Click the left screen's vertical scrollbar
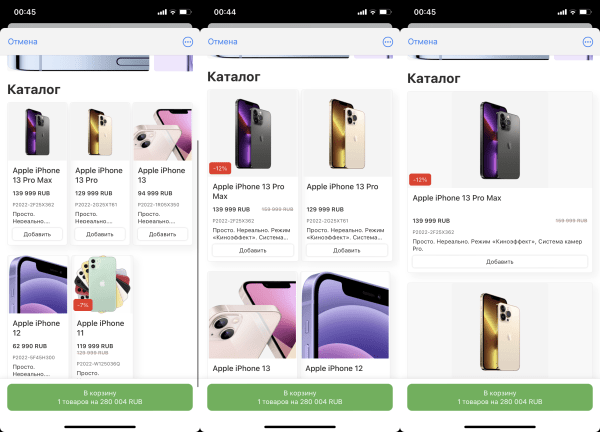This screenshot has width=600, height=432. tap(198, 263)
